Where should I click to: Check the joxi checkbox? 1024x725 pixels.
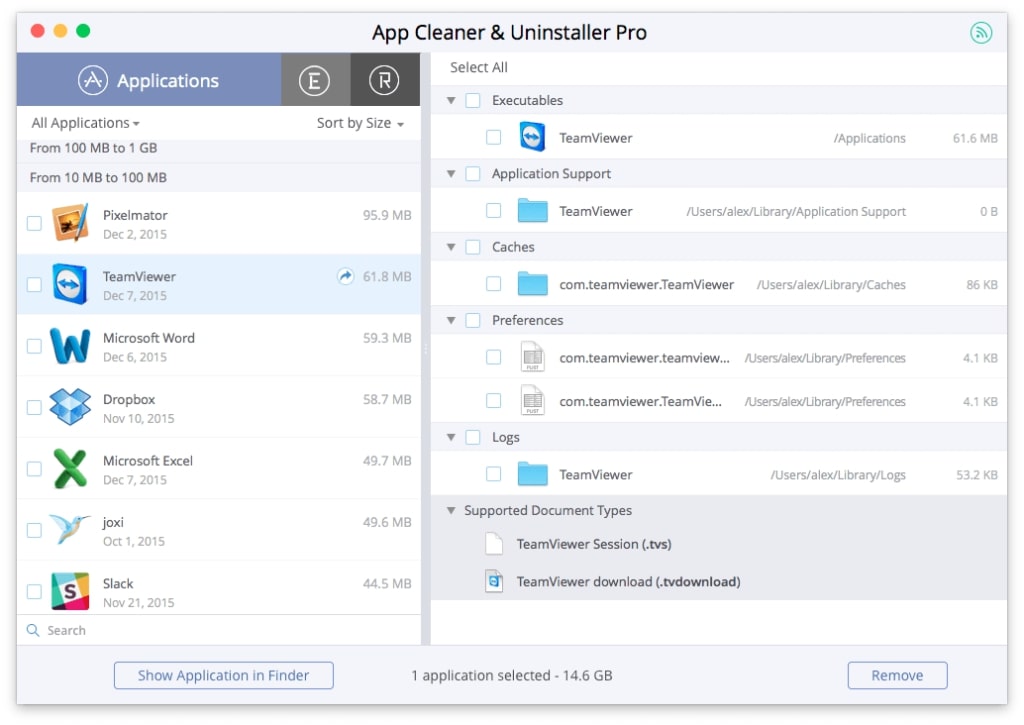pos(34,530)
